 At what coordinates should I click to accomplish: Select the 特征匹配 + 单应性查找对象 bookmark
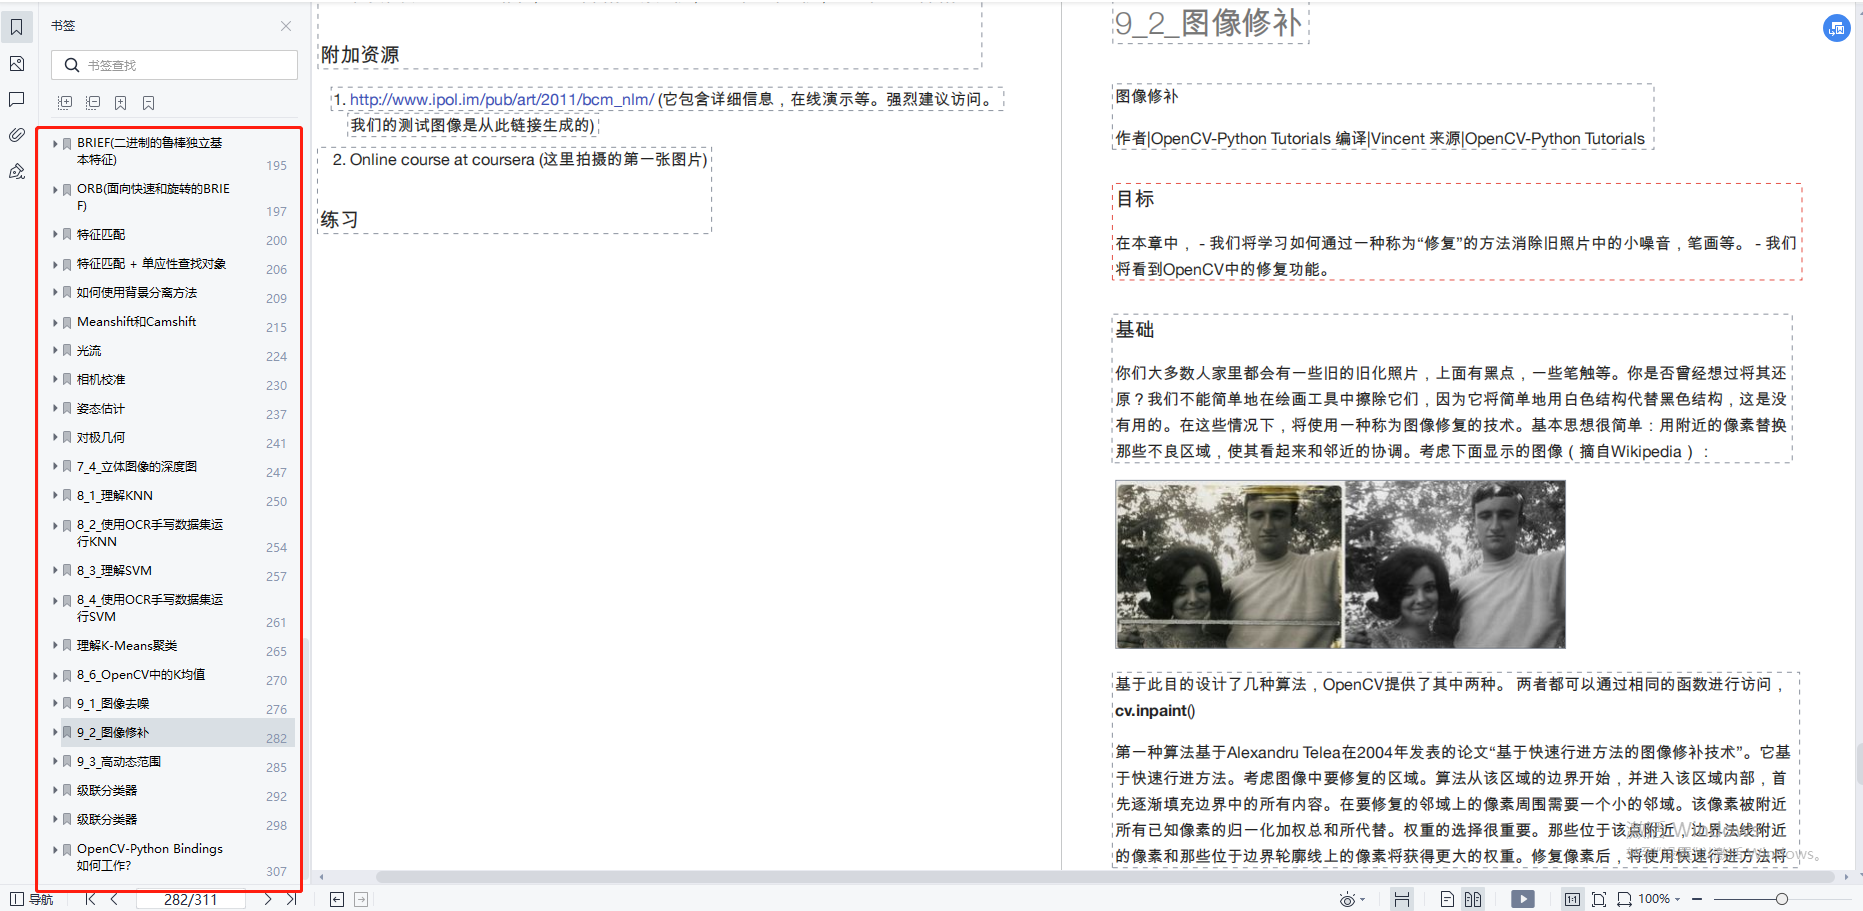tap(151, 264)
